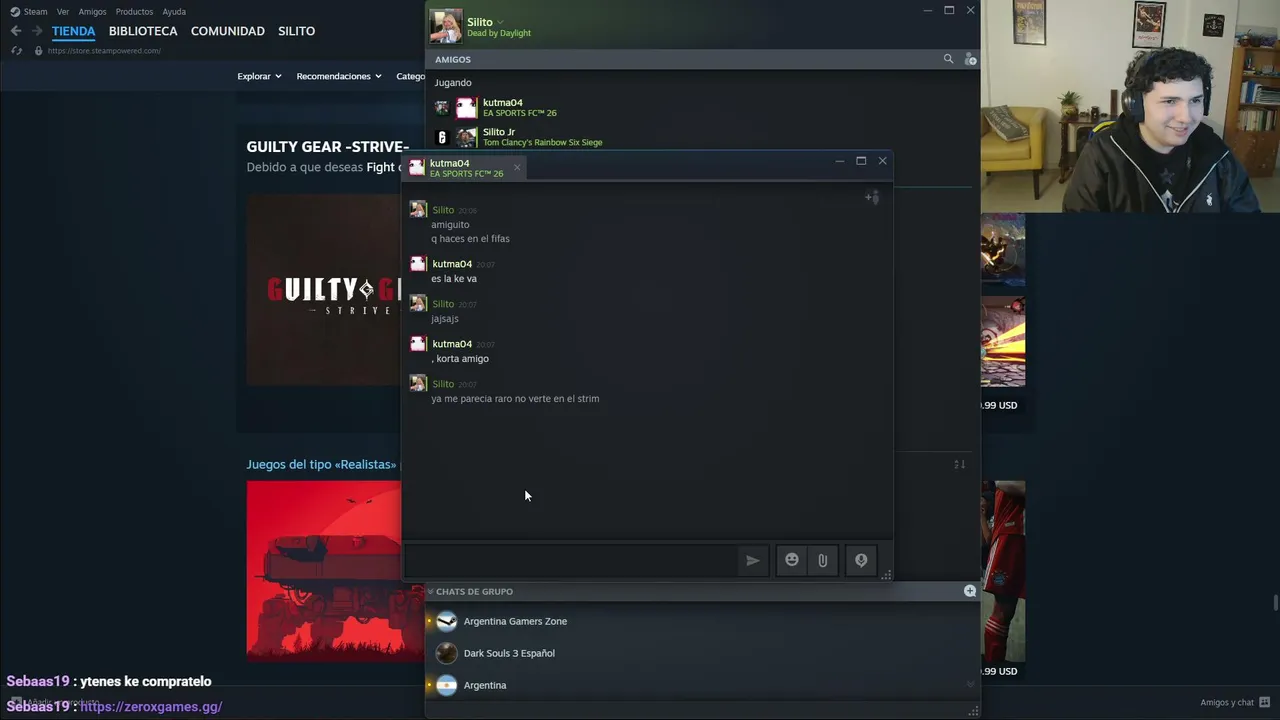Click Silito Jr's avatar in the friends list
Screen dimensions: 1280x720
467,137
